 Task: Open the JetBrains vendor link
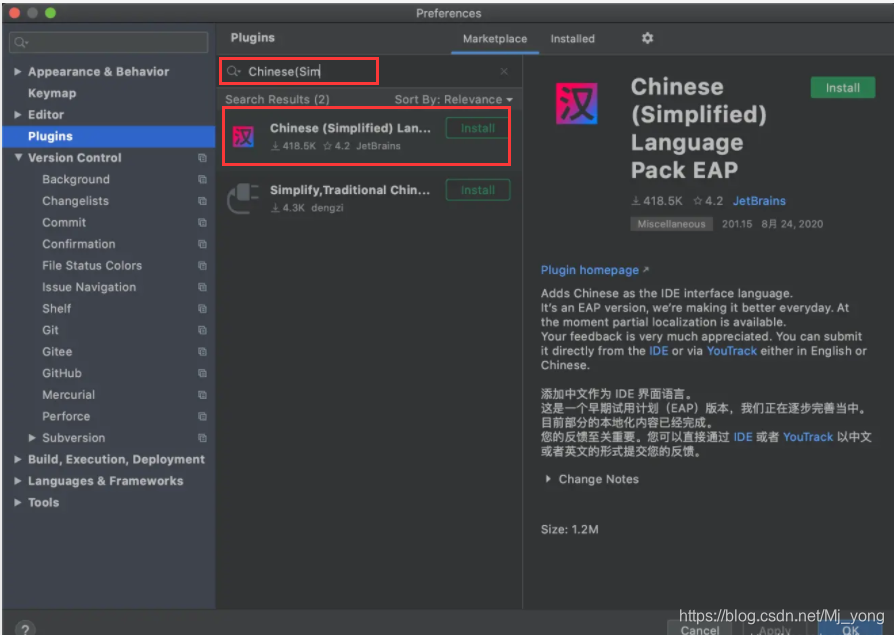click(x=759, y=201)
